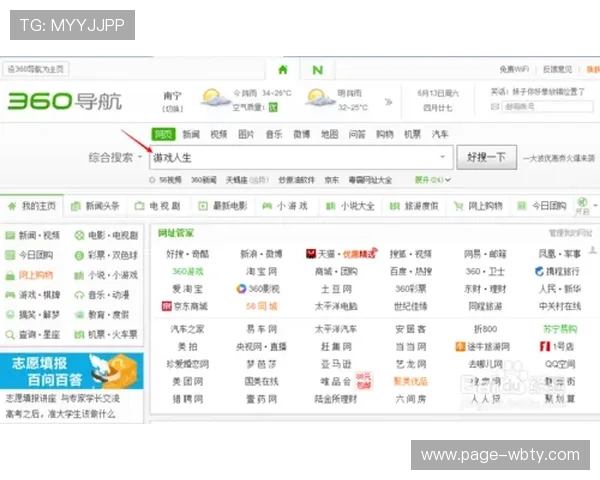This screenshot has height=480, width=600.
Task: Click 高考之后，准大学生该做什么 headline
Action: [x=60, y=414]
